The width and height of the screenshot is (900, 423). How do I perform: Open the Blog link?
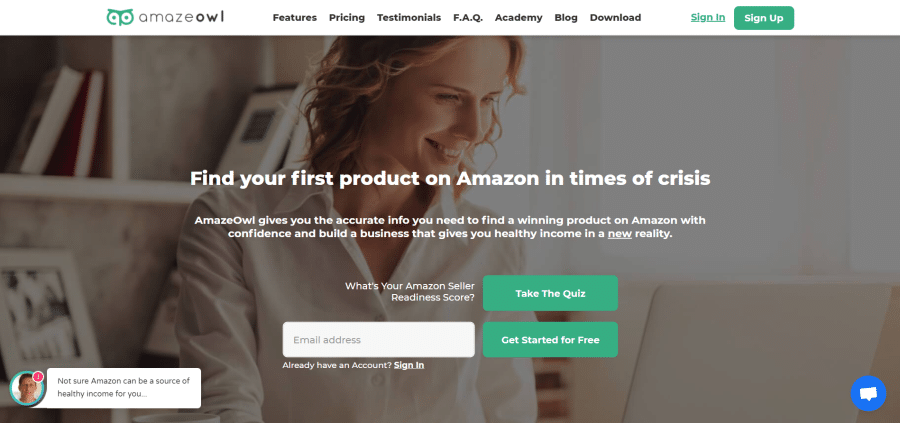[566, 18]
